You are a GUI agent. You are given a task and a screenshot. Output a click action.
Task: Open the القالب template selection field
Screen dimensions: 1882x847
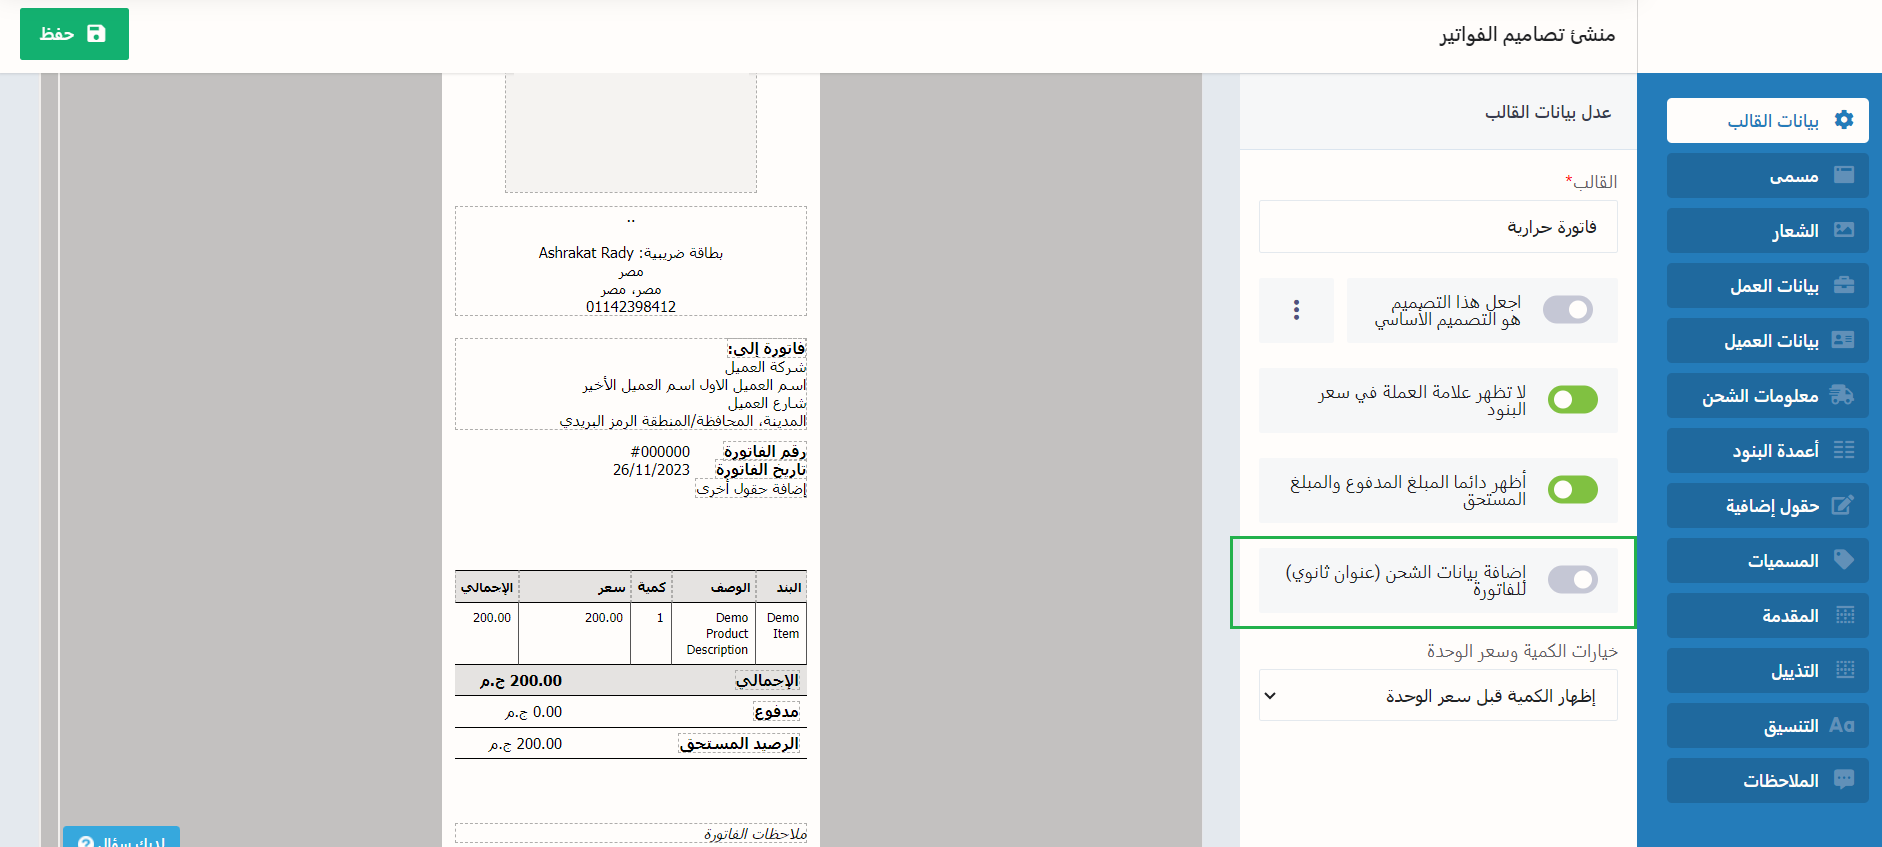pyautogui.click(x=1437, y=227)
